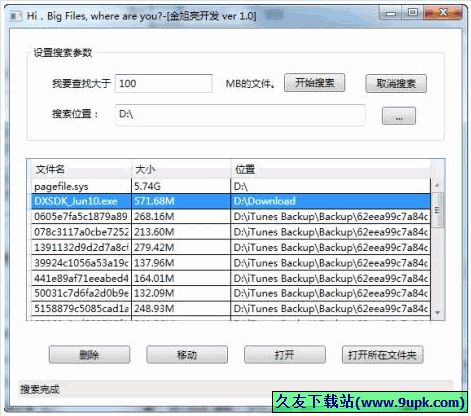The height and width of the screenshot is (416, 471).
Task: Click the scroll down arrow of the list
Action: (x=437, y=313)
